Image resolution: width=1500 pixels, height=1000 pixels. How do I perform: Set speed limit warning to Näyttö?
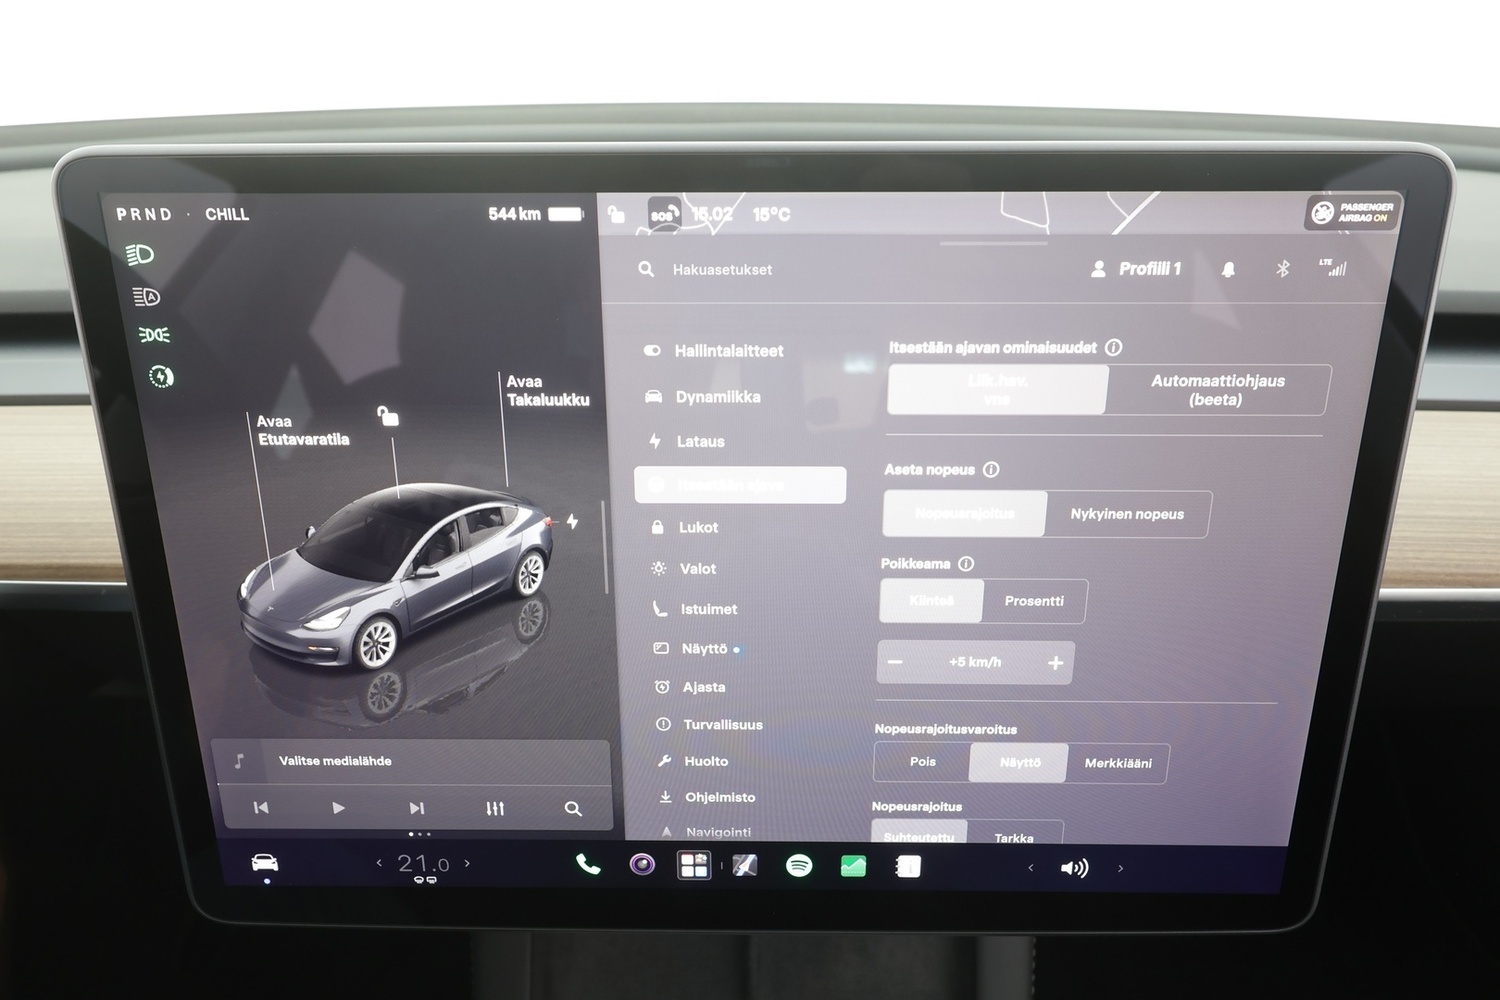pyautogui.click(x=1019, y=763)
